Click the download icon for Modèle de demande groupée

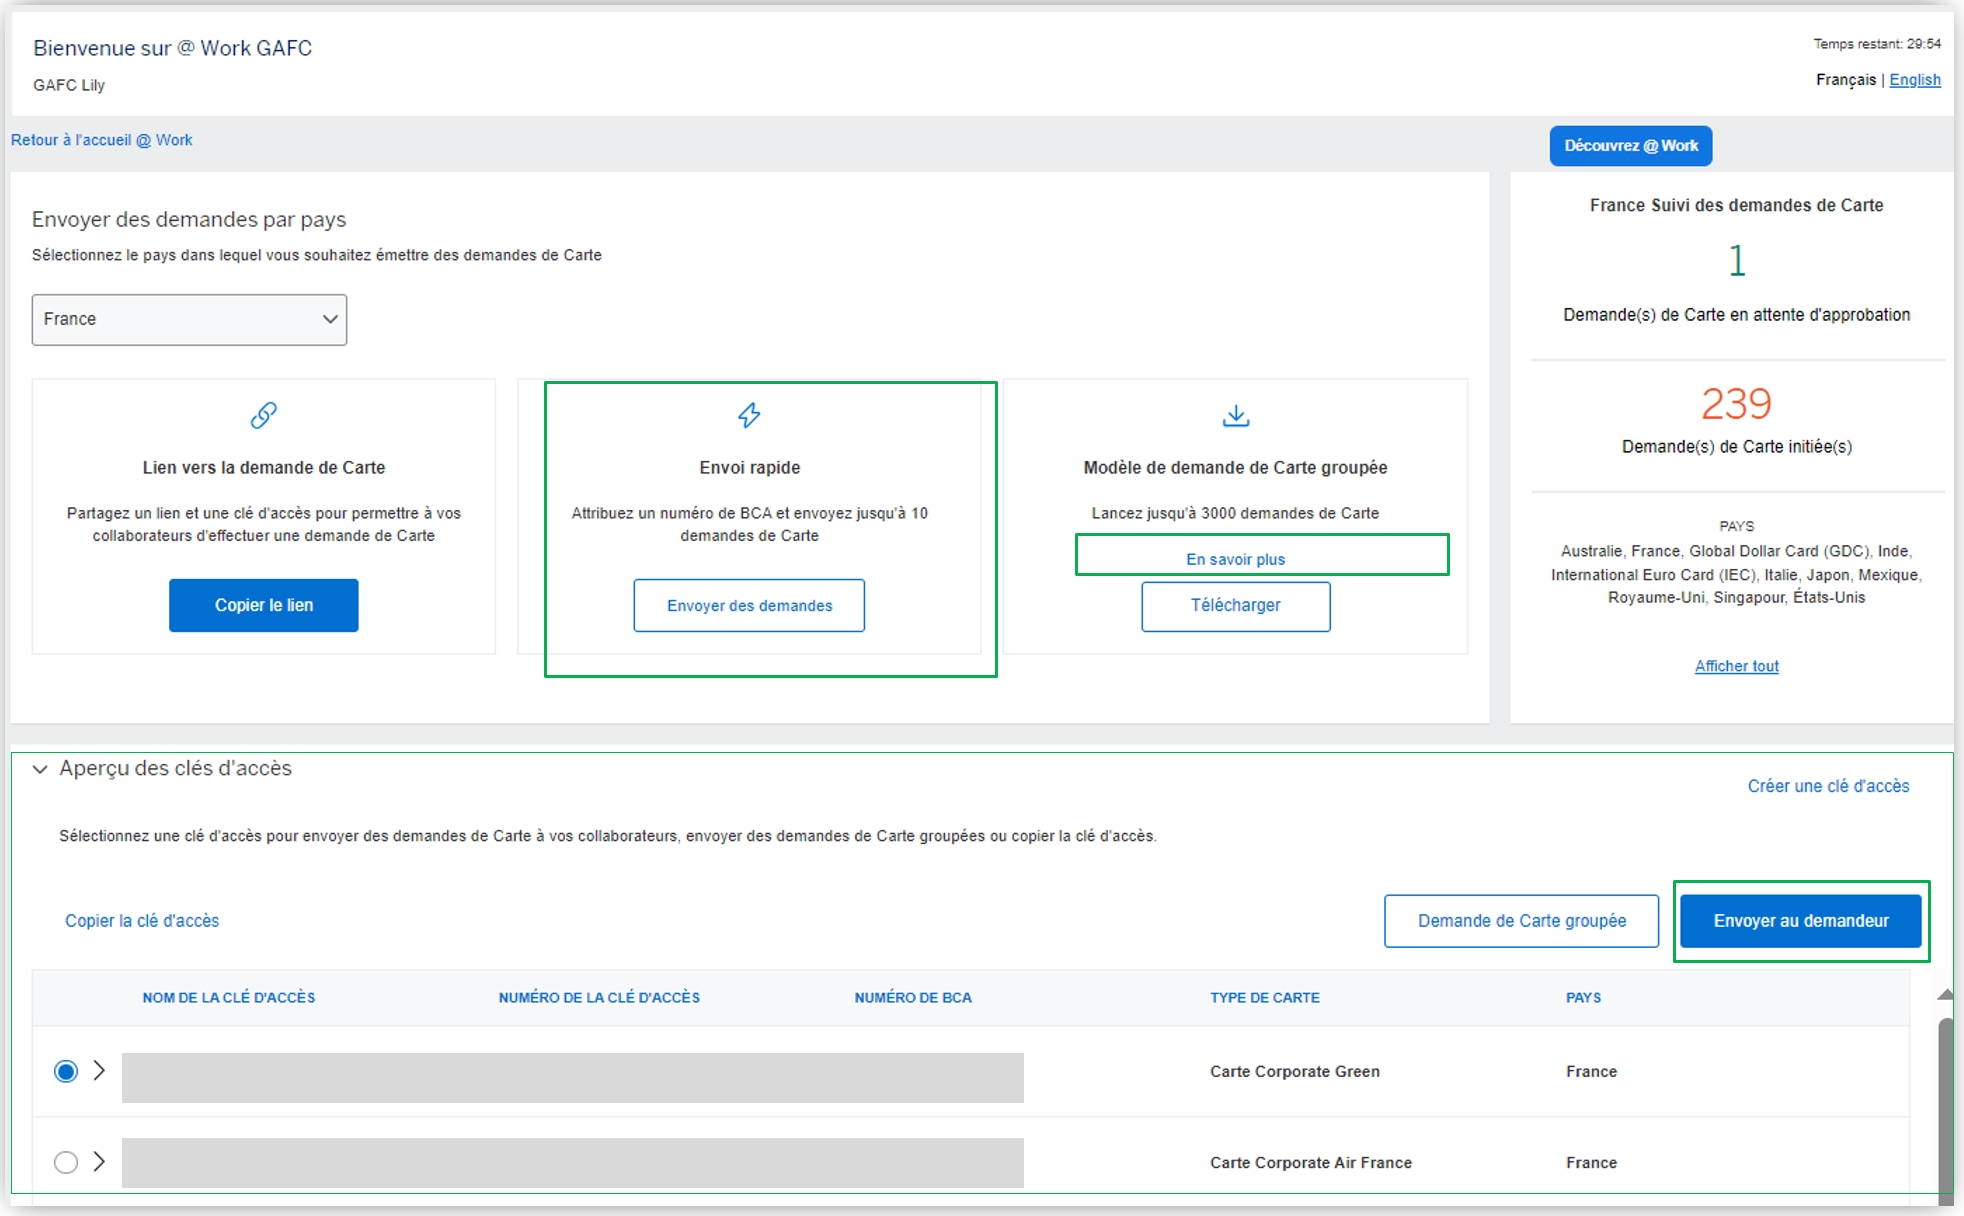[1235, 417]
